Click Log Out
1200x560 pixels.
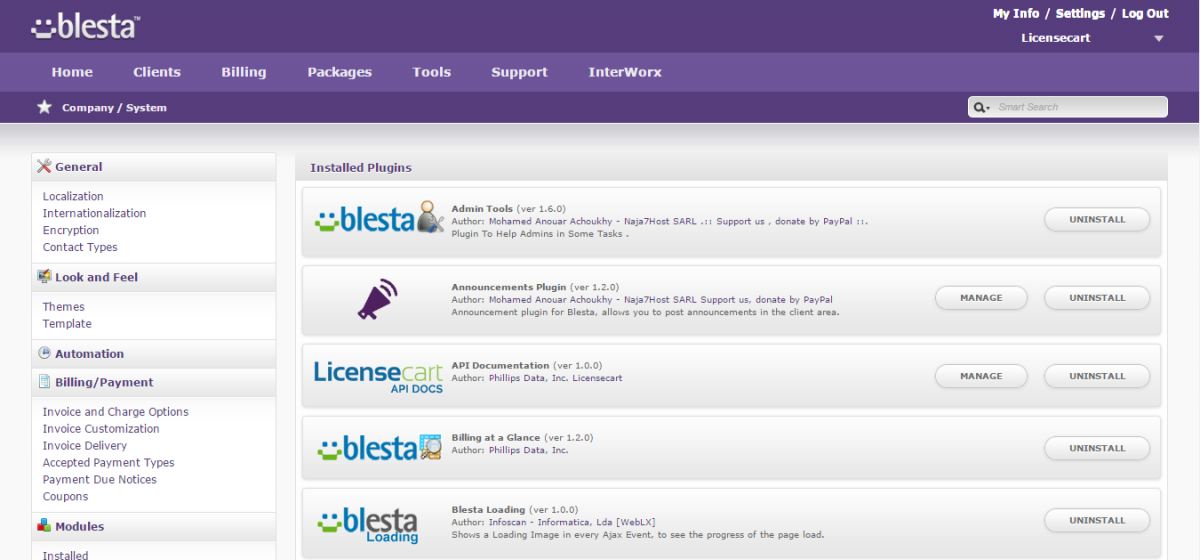(1145, 13)
